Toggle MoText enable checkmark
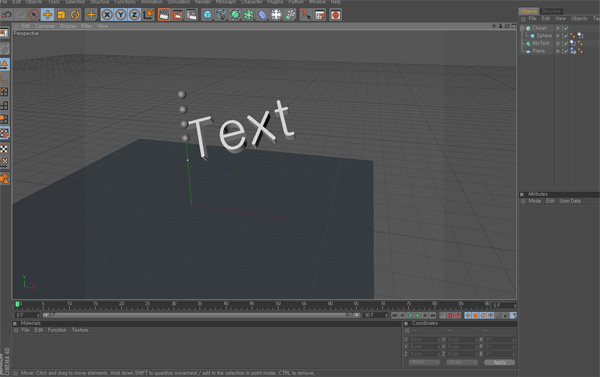The width and height of the screenshot is (600, 377). pos(566,43)
